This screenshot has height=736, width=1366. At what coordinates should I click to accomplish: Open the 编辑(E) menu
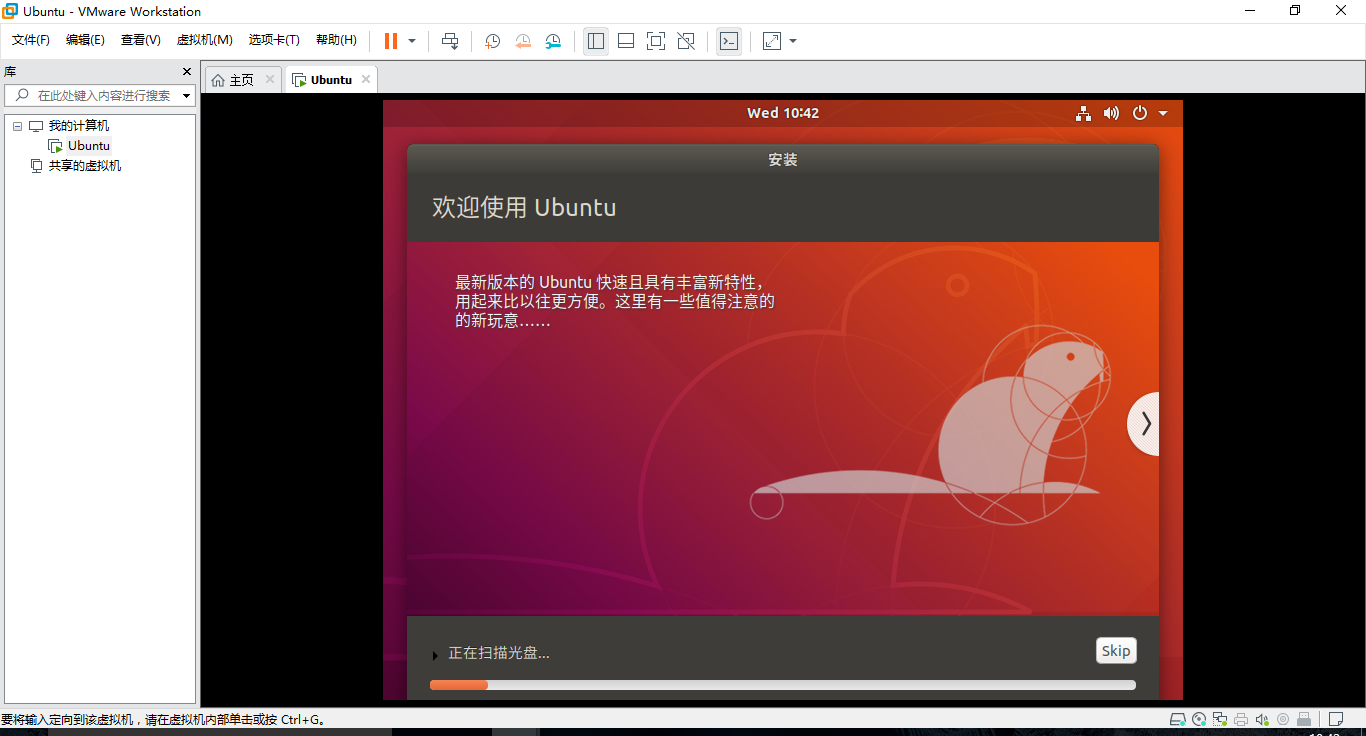click(x=85, y=40)
